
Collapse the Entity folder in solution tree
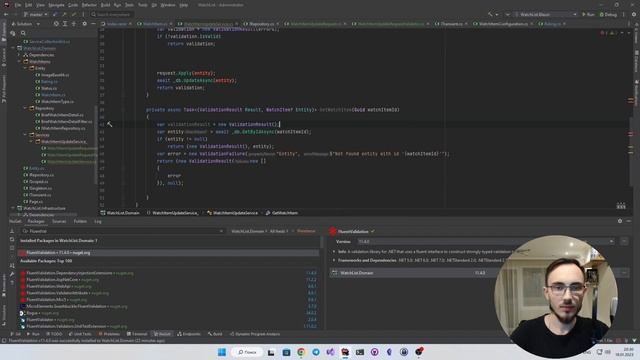25,68
